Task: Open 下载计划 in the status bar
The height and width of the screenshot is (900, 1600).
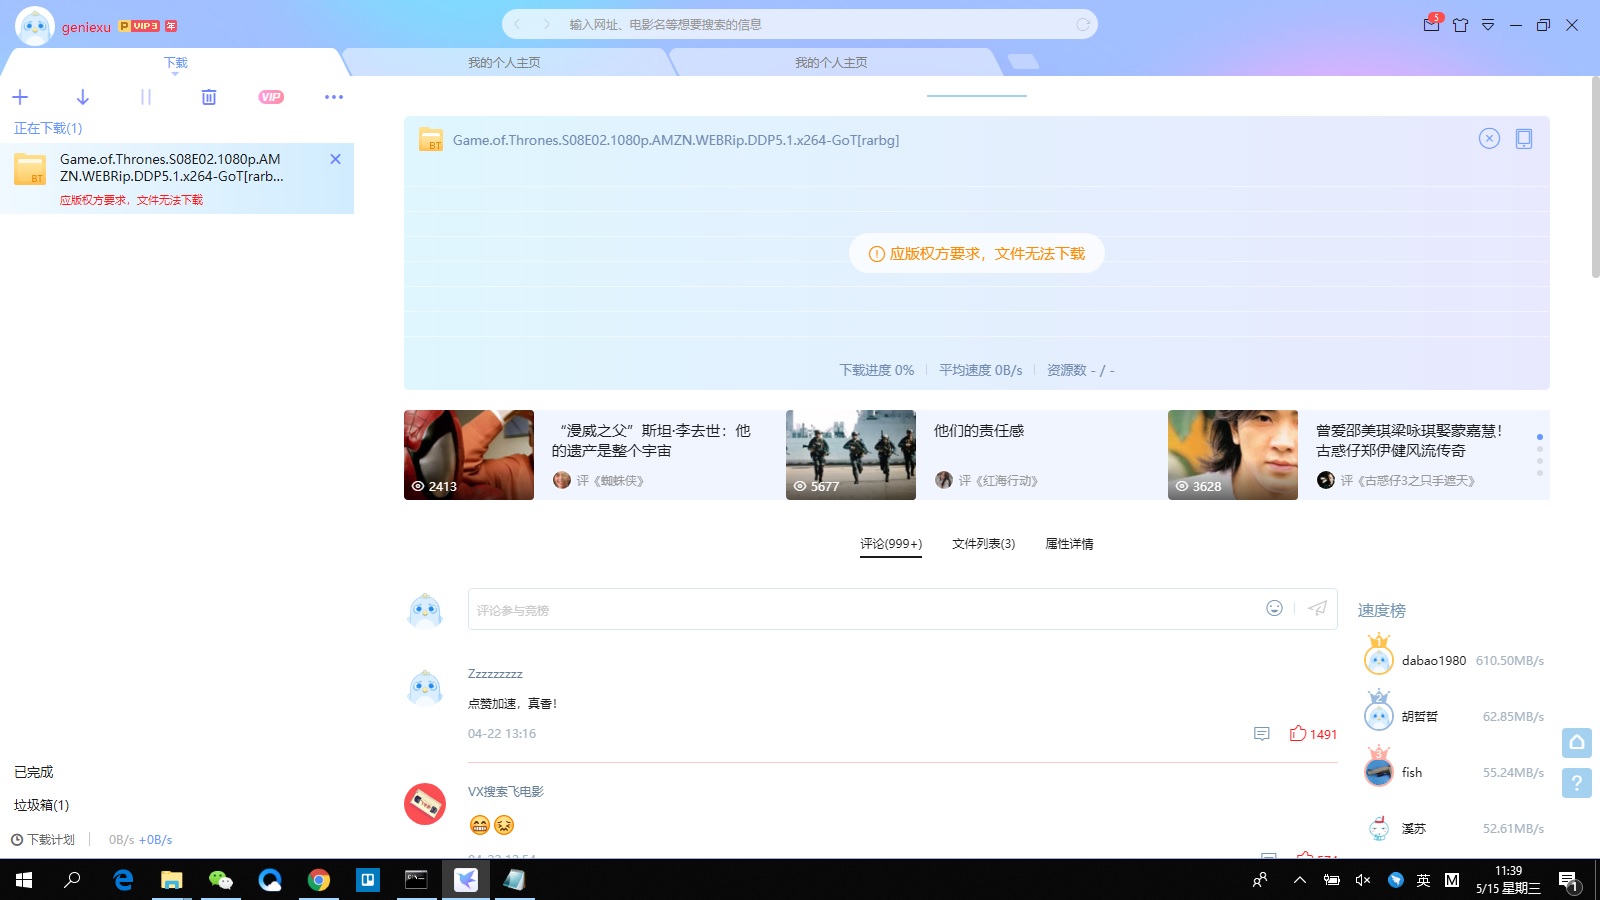Action: point(43,840)
